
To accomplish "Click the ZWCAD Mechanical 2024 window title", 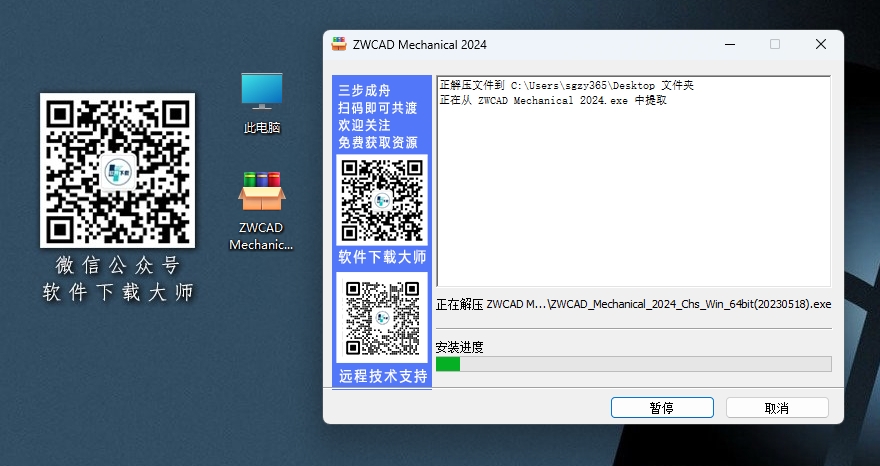I will (x=419, y=45).
